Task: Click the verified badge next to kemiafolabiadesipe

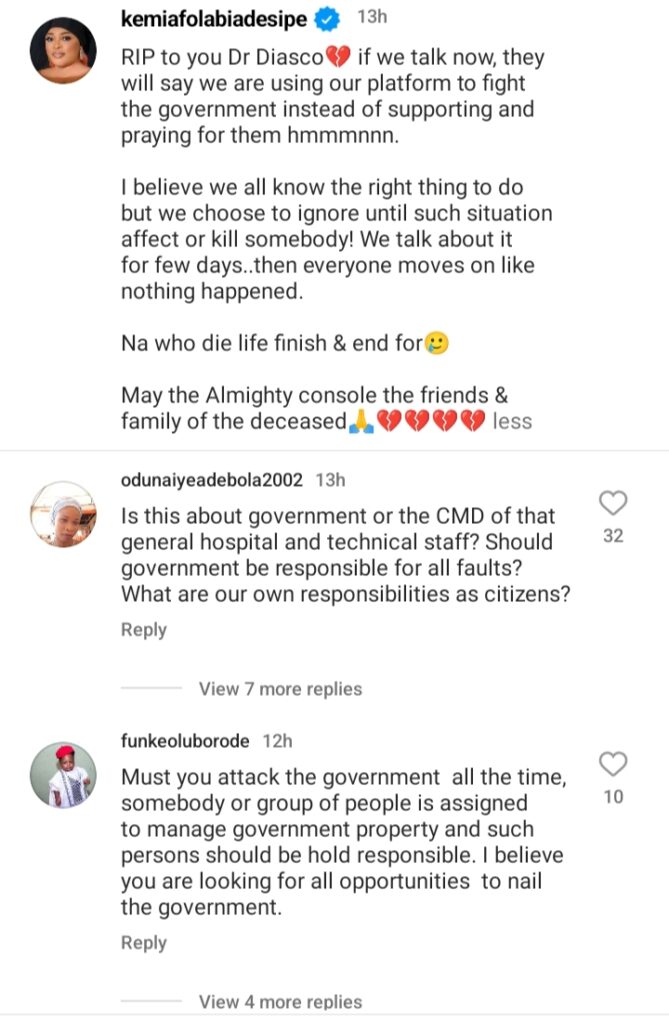Action: pos(326,16)
